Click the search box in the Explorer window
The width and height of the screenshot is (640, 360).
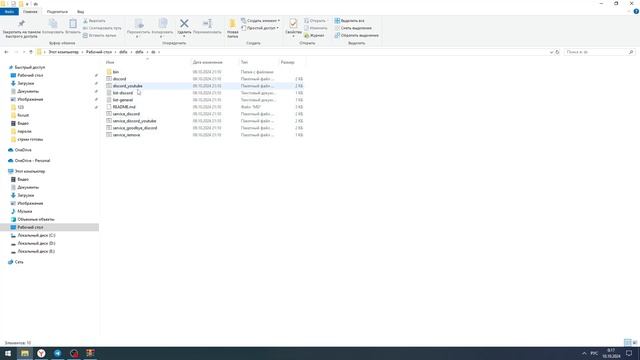pos(600,52)
